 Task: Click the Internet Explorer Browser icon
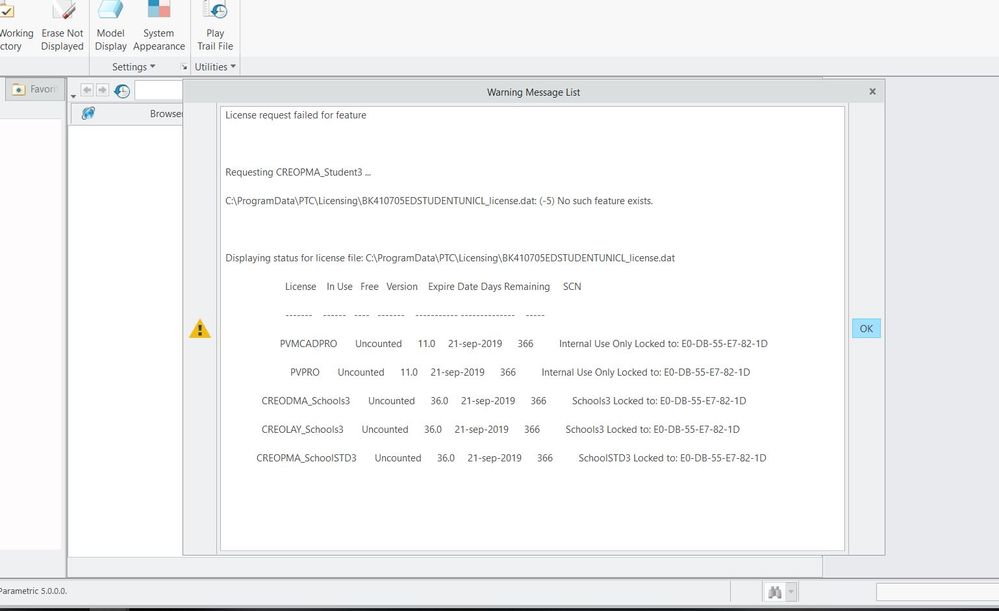tap(88, 113)
